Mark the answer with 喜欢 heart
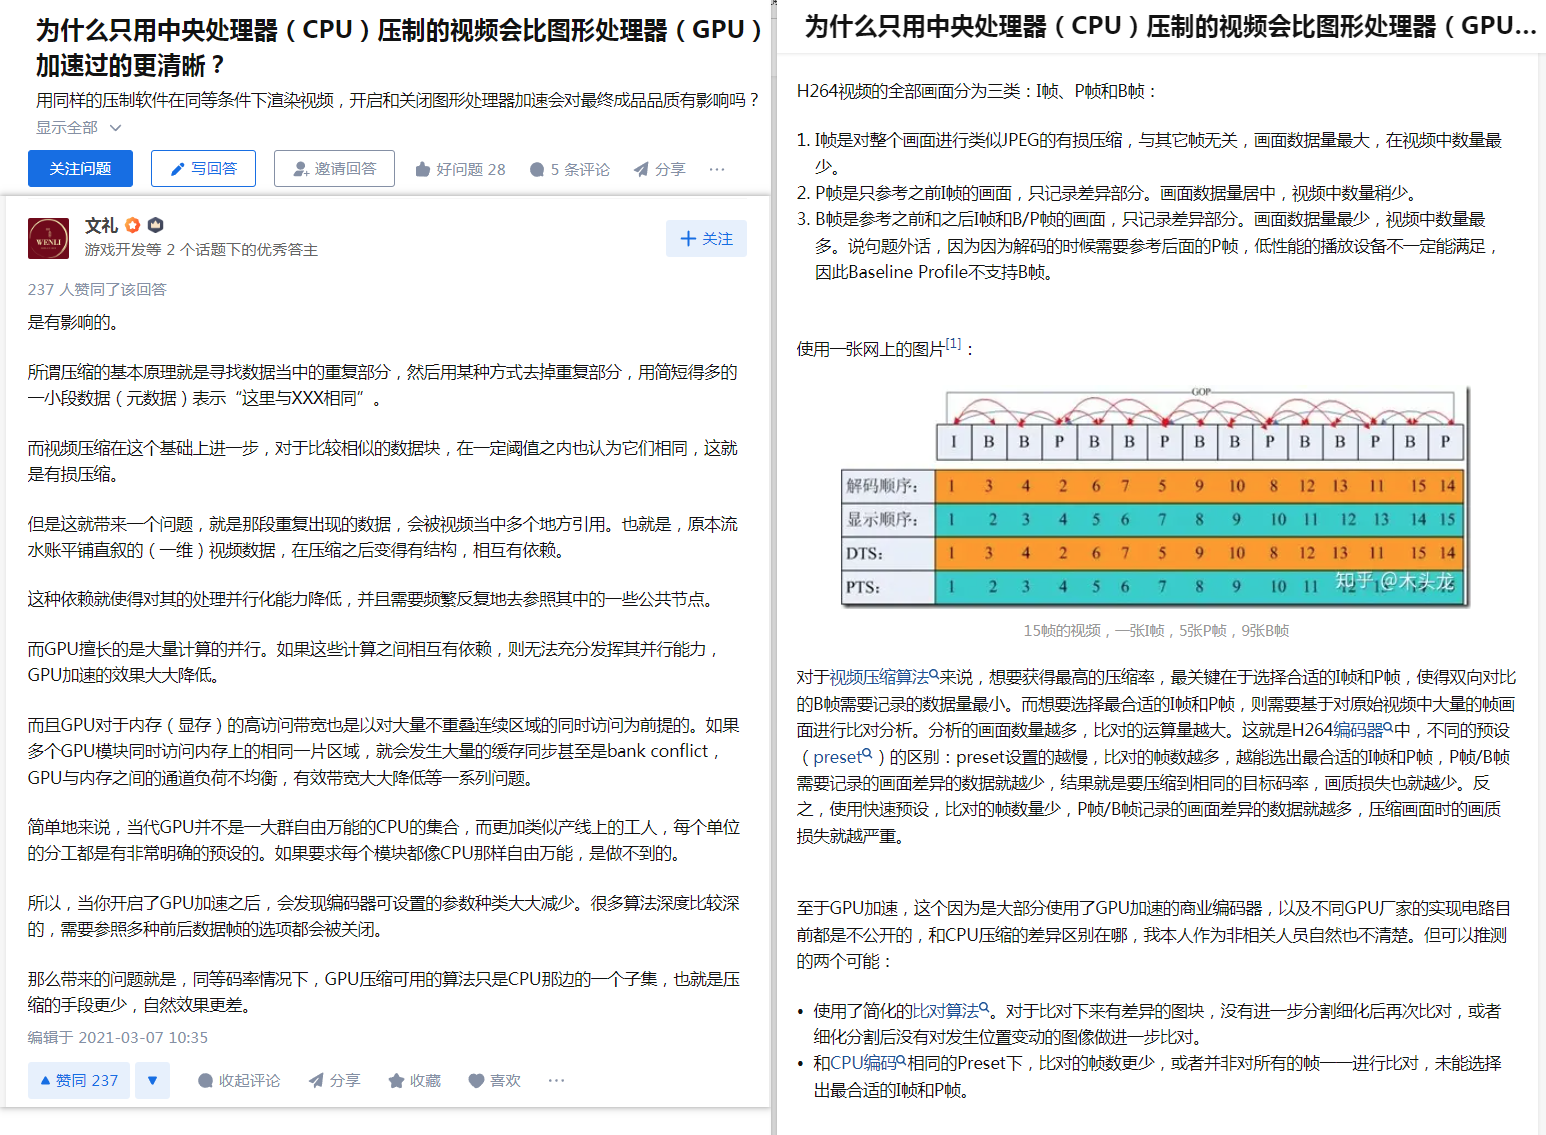Image resolution: width=1546 pixels, height=1135 pixels. [x=495, y=1080]
